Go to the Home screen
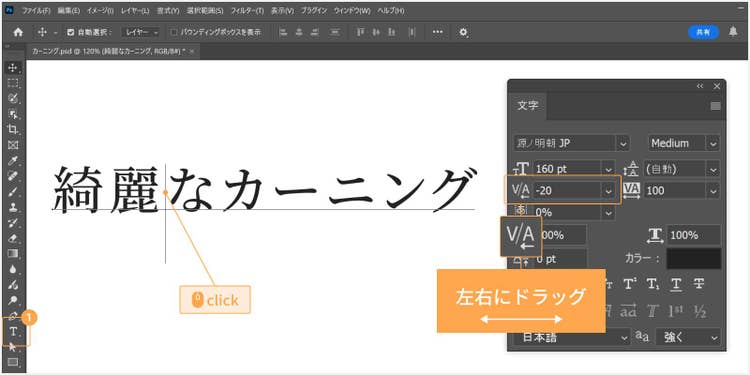This screenshot has width=750, height=375. click(18, 33)
